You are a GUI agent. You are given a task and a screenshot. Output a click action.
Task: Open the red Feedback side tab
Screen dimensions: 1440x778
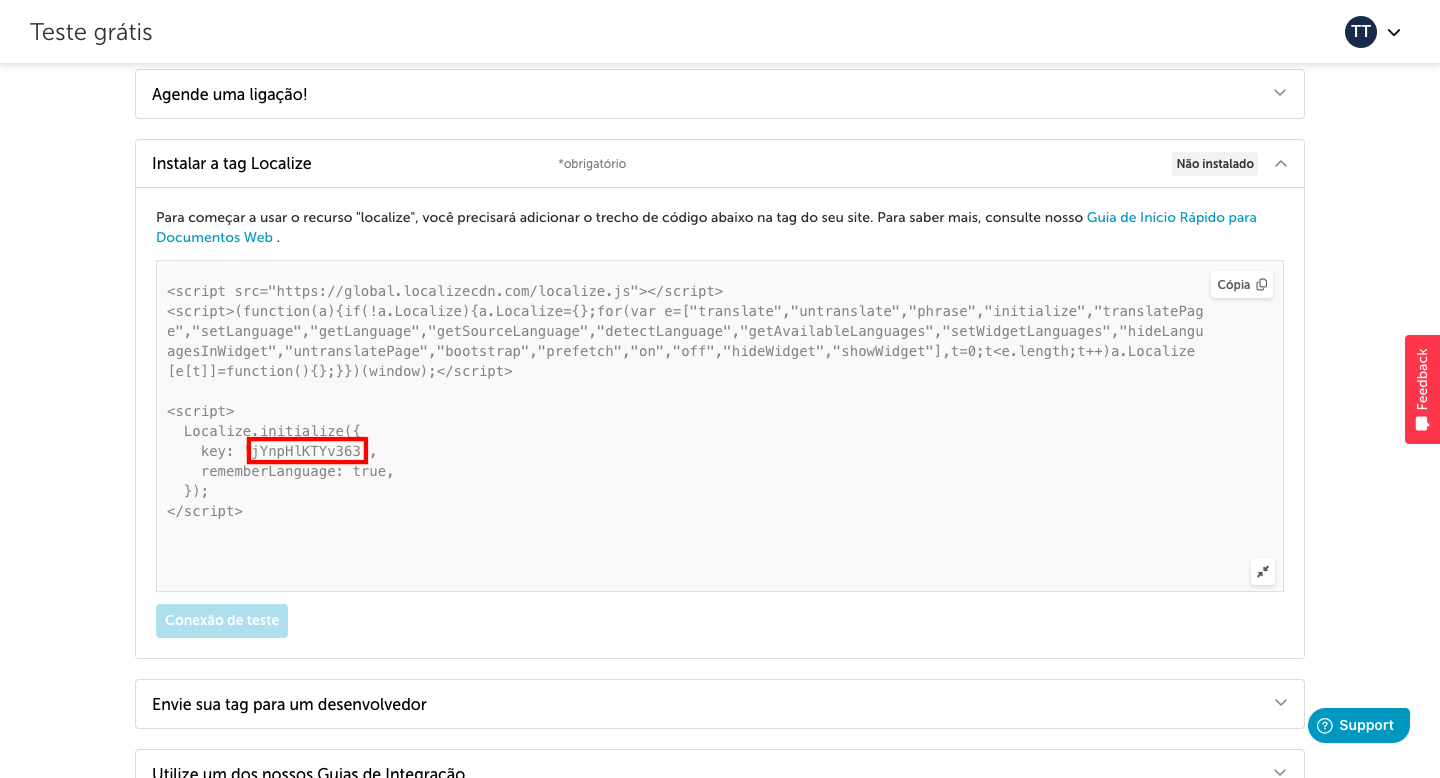1422,380
